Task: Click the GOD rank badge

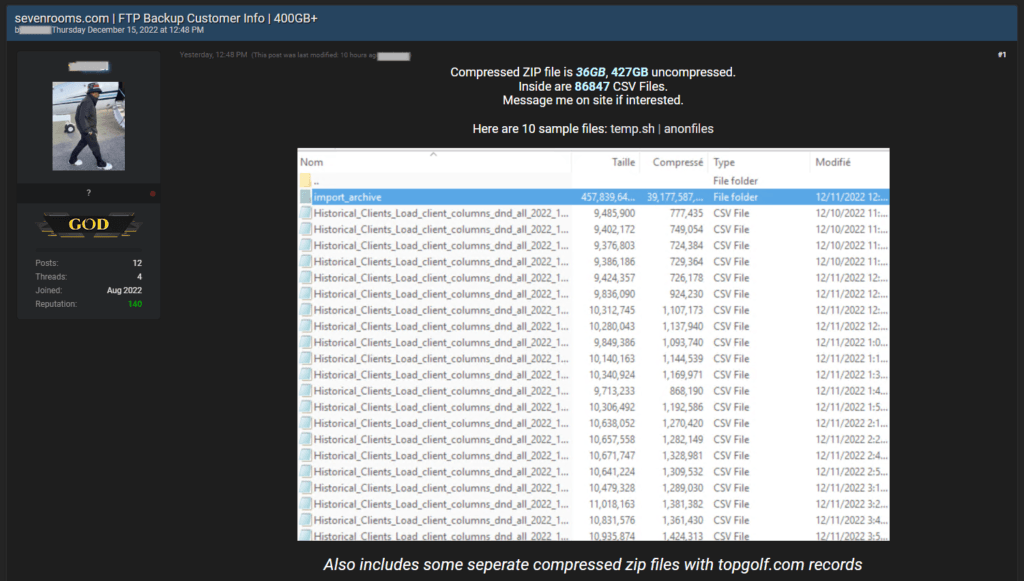Action: (89, 225)
